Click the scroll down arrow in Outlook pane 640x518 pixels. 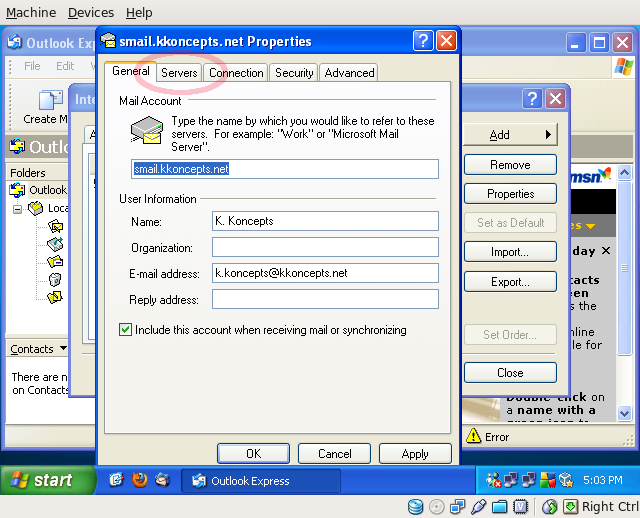click(x=624, y=413)
